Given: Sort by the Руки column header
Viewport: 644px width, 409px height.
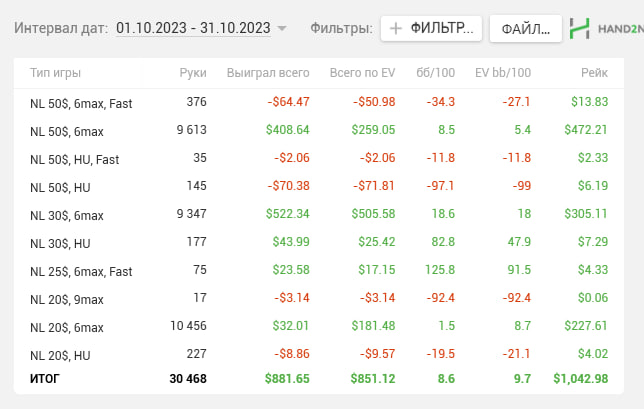Looking at the screenshot, I should coord(193,73).
